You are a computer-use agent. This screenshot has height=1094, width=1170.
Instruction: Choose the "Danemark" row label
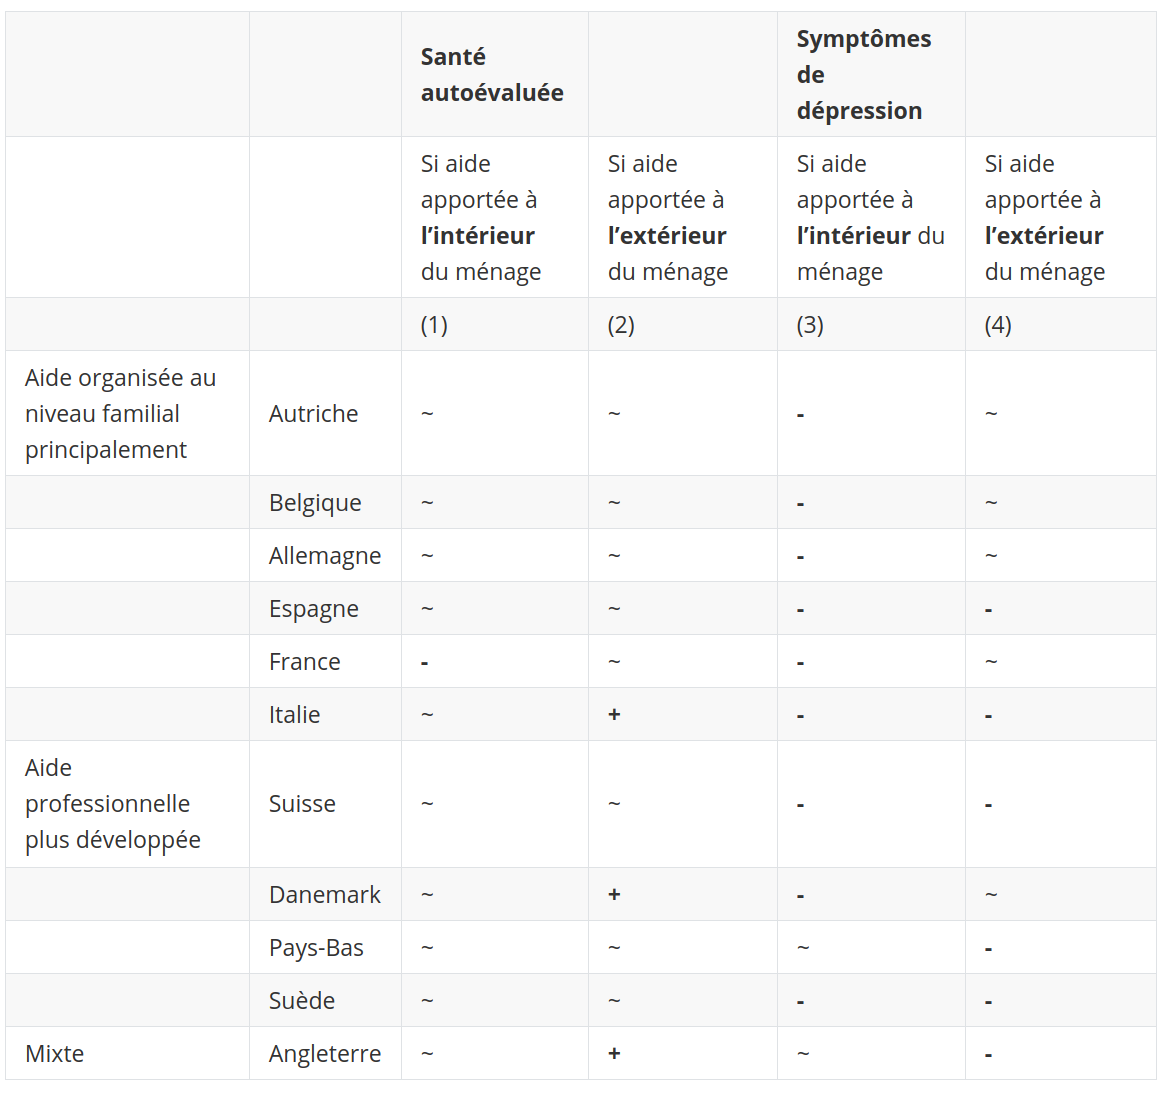click(325, 895)
